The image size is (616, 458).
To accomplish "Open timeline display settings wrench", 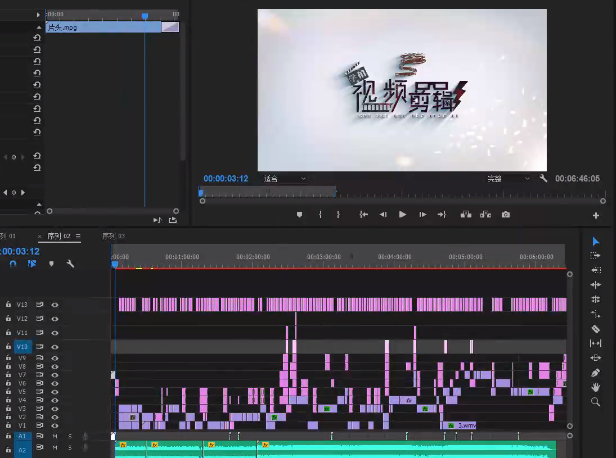I will 70,264.
